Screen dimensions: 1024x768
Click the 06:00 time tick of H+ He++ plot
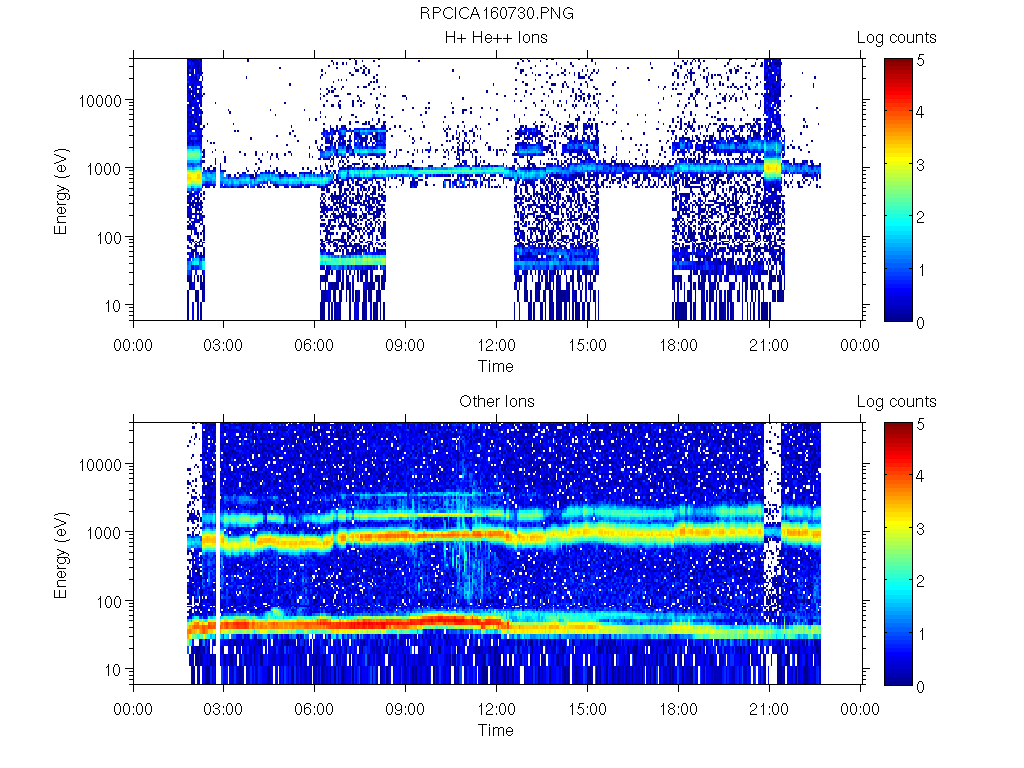click(x=314, y=345)
